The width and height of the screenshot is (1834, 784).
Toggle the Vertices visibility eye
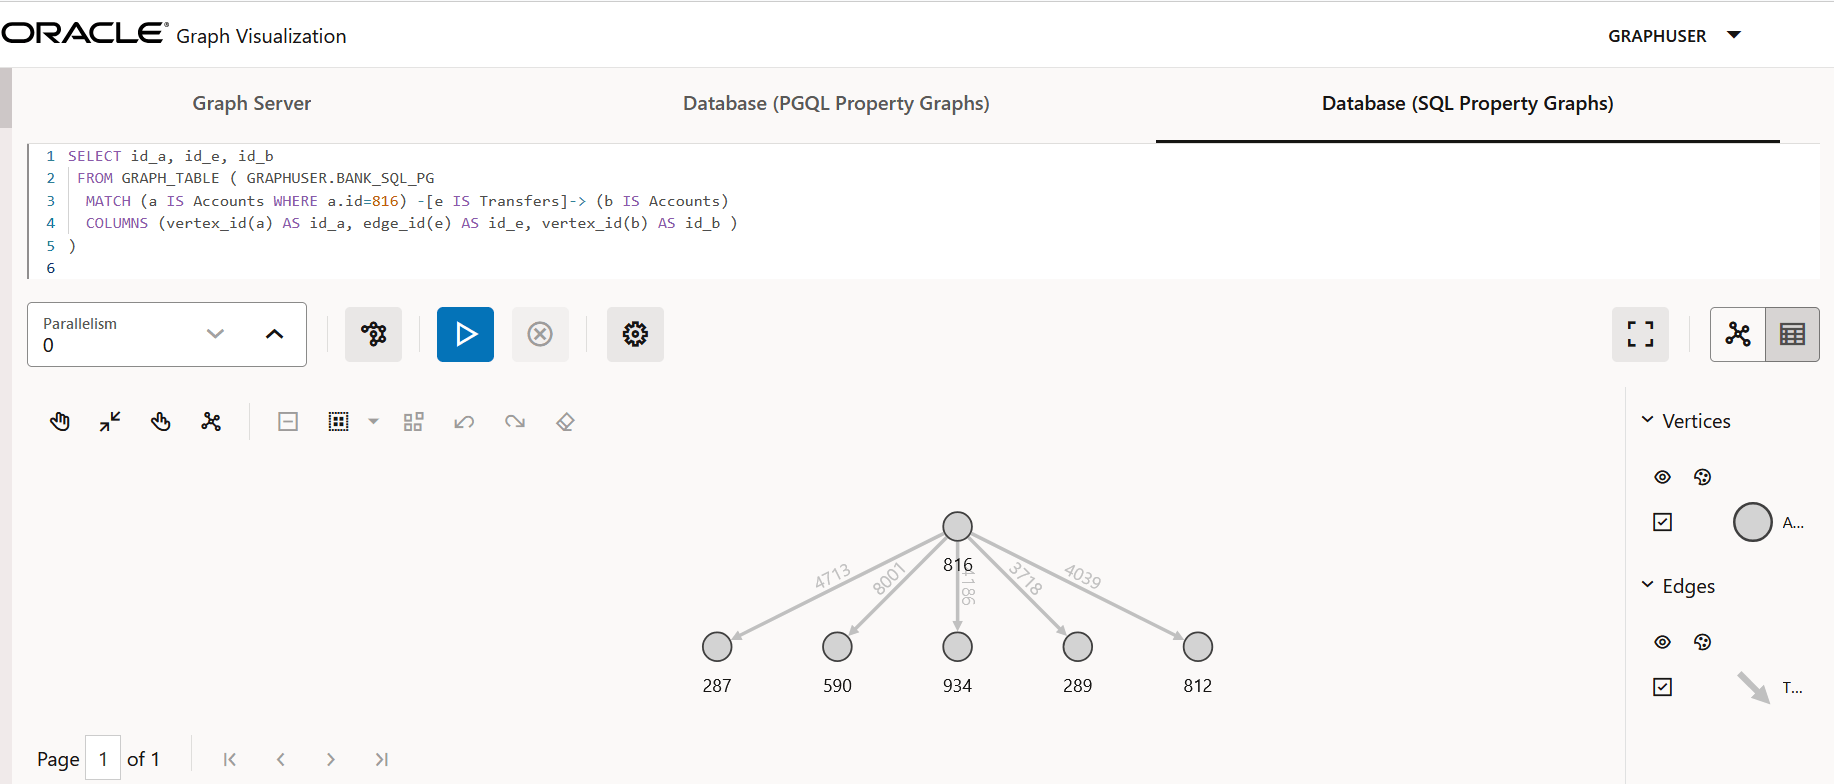point(1662,477)
